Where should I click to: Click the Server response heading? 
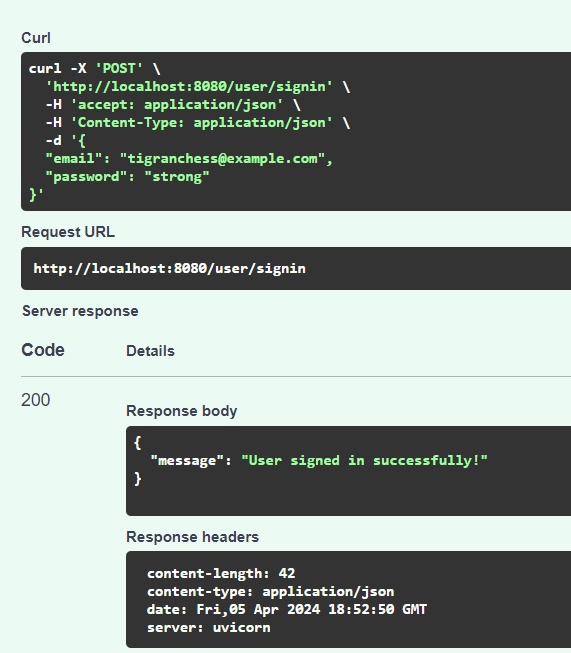80,311
